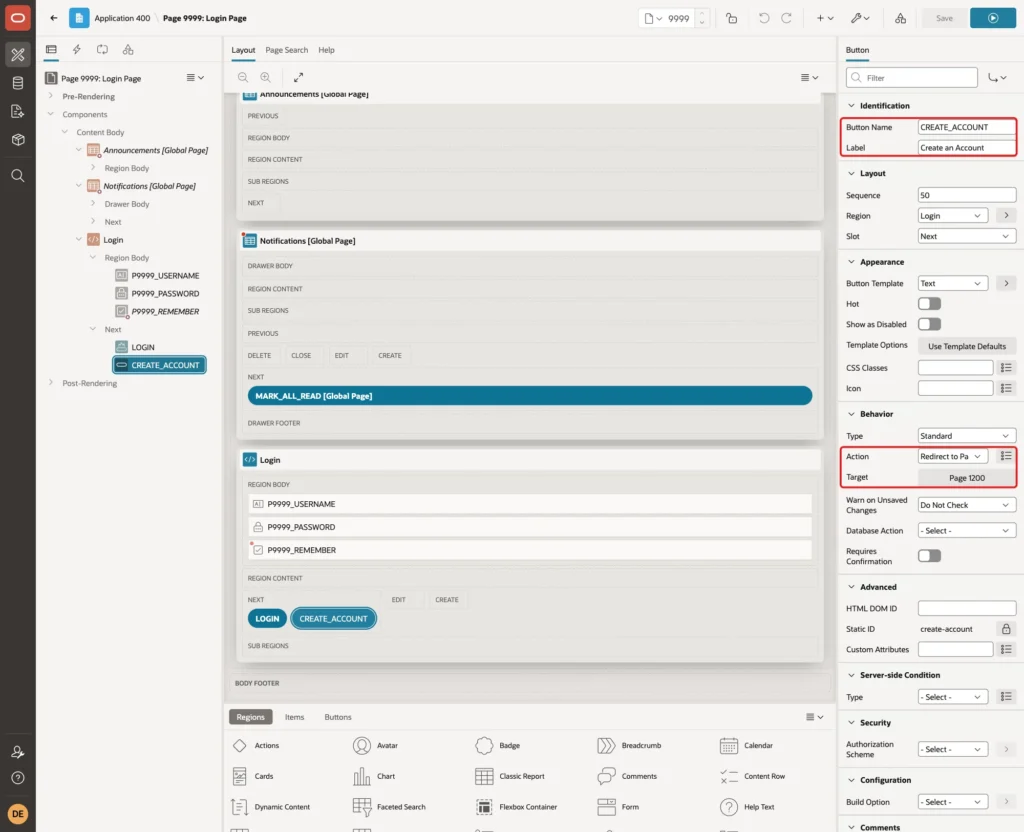The width and height of the screenshot is (1024, 832).
Task: Open the Help tab
Action: point(327,50)
